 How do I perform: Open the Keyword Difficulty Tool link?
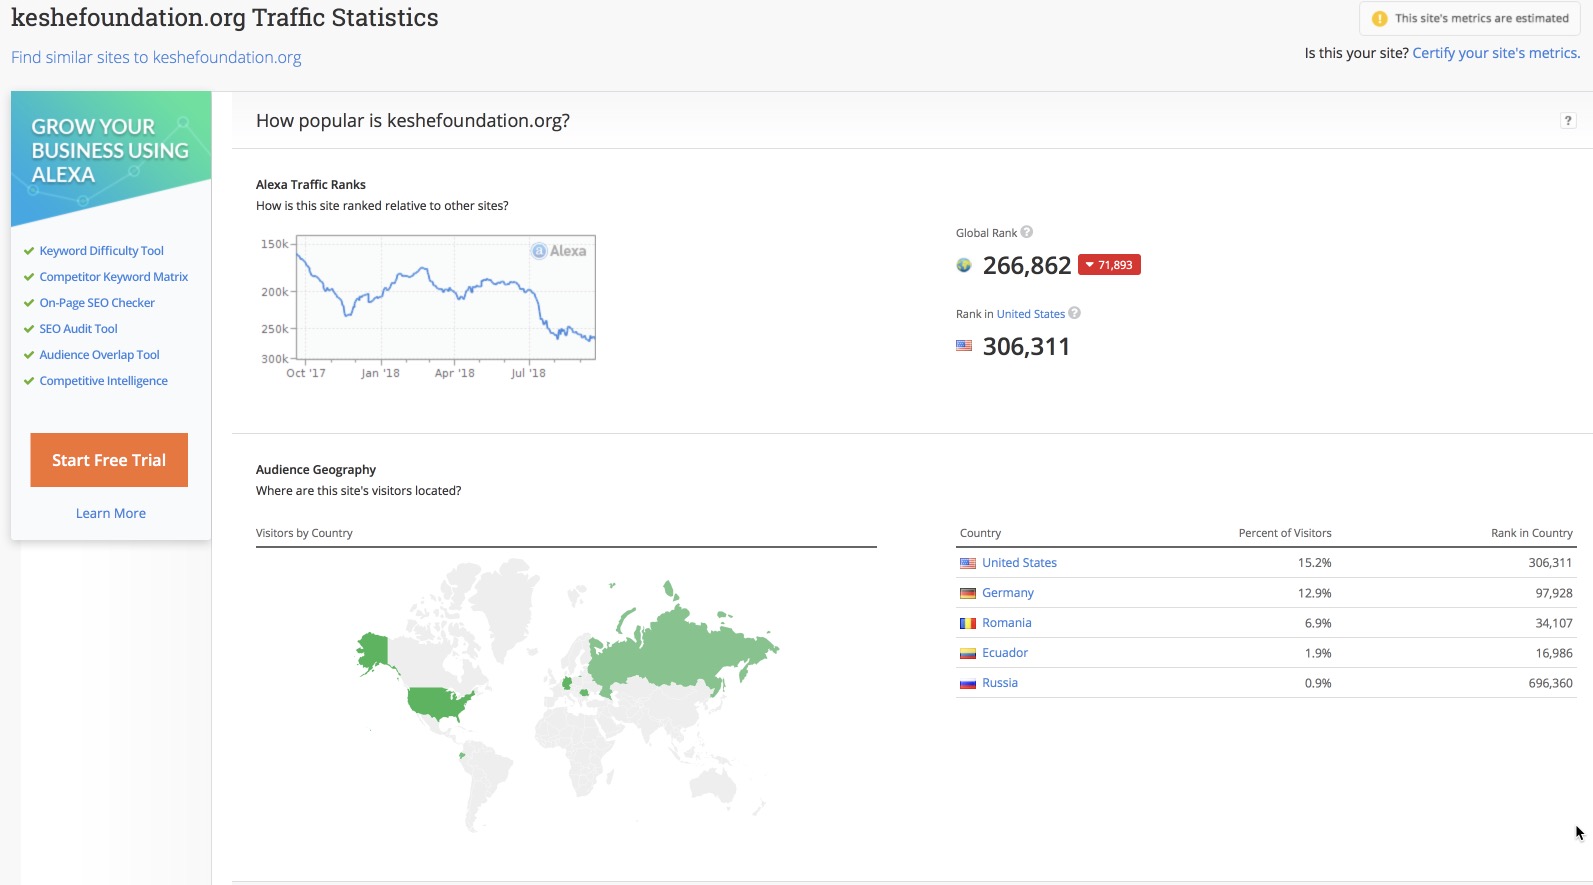pyautogui.click(x=102, y=251)
